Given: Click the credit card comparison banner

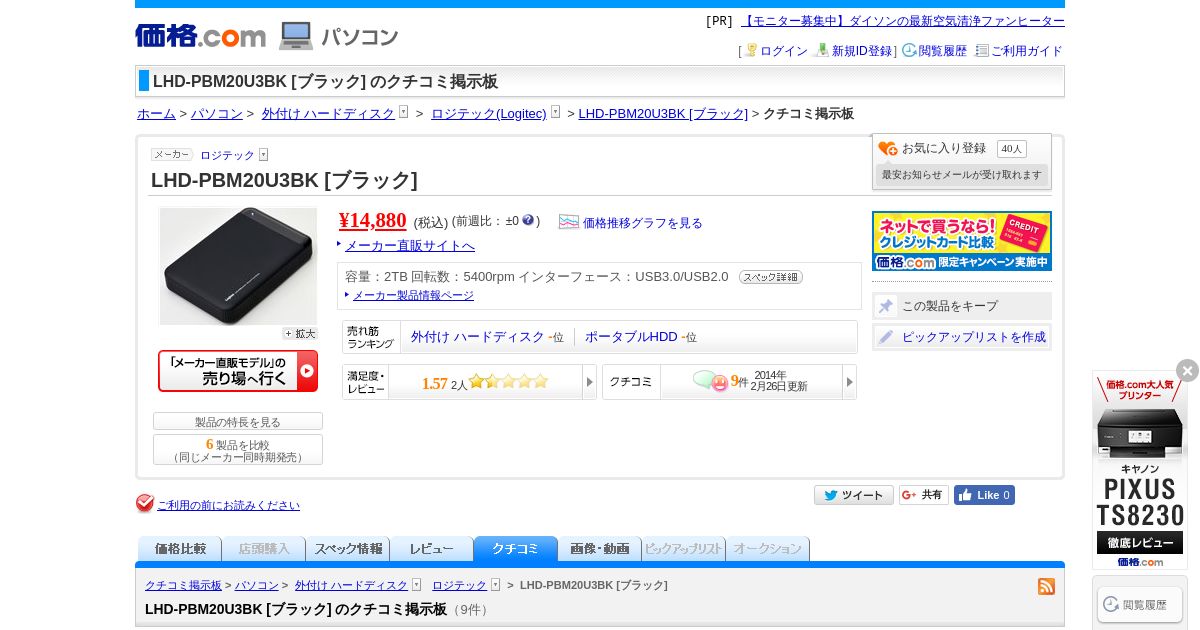Looking at the screenshot, I should (962, 241).
